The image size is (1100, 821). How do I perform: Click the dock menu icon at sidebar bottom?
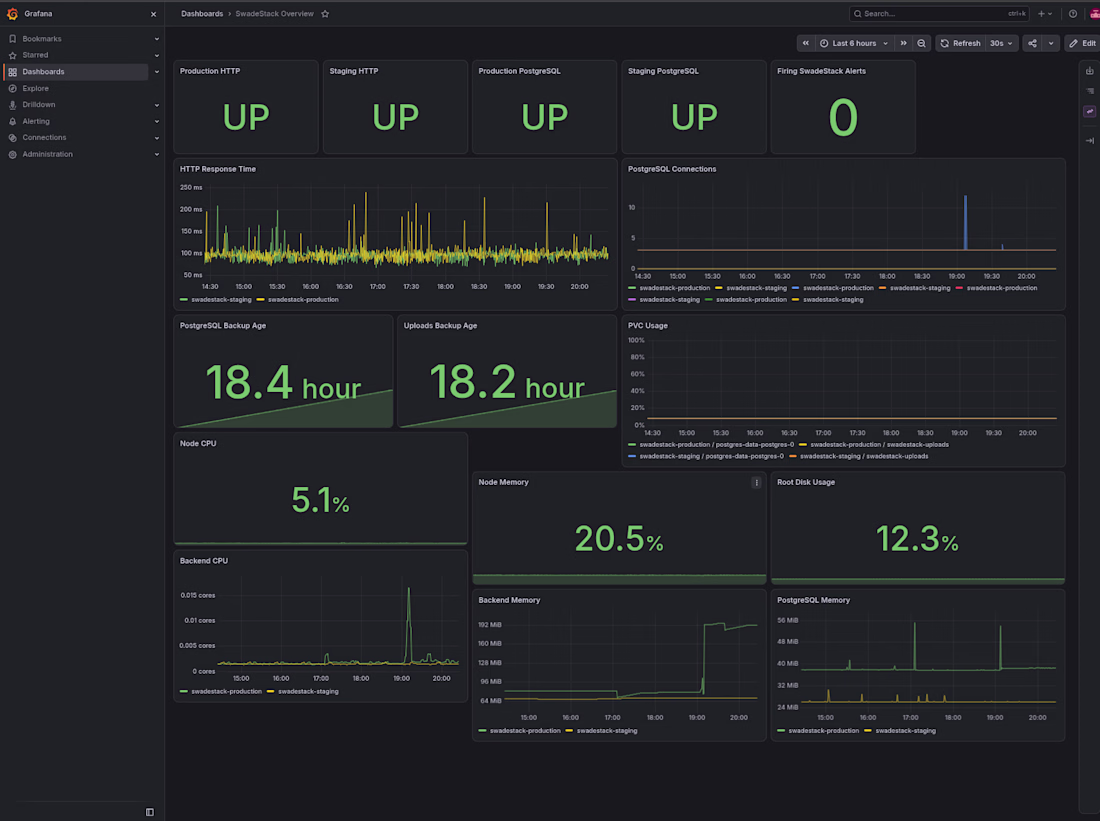(149, 812)
